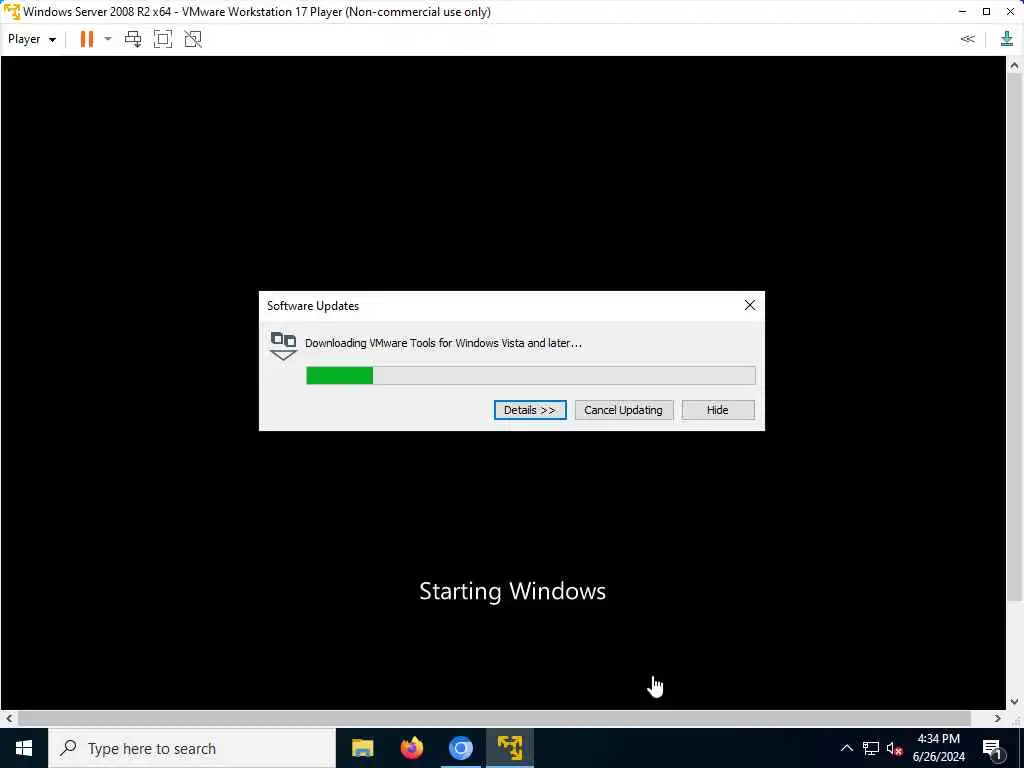Open the Windows Start menu

click(x=24, y=748)
